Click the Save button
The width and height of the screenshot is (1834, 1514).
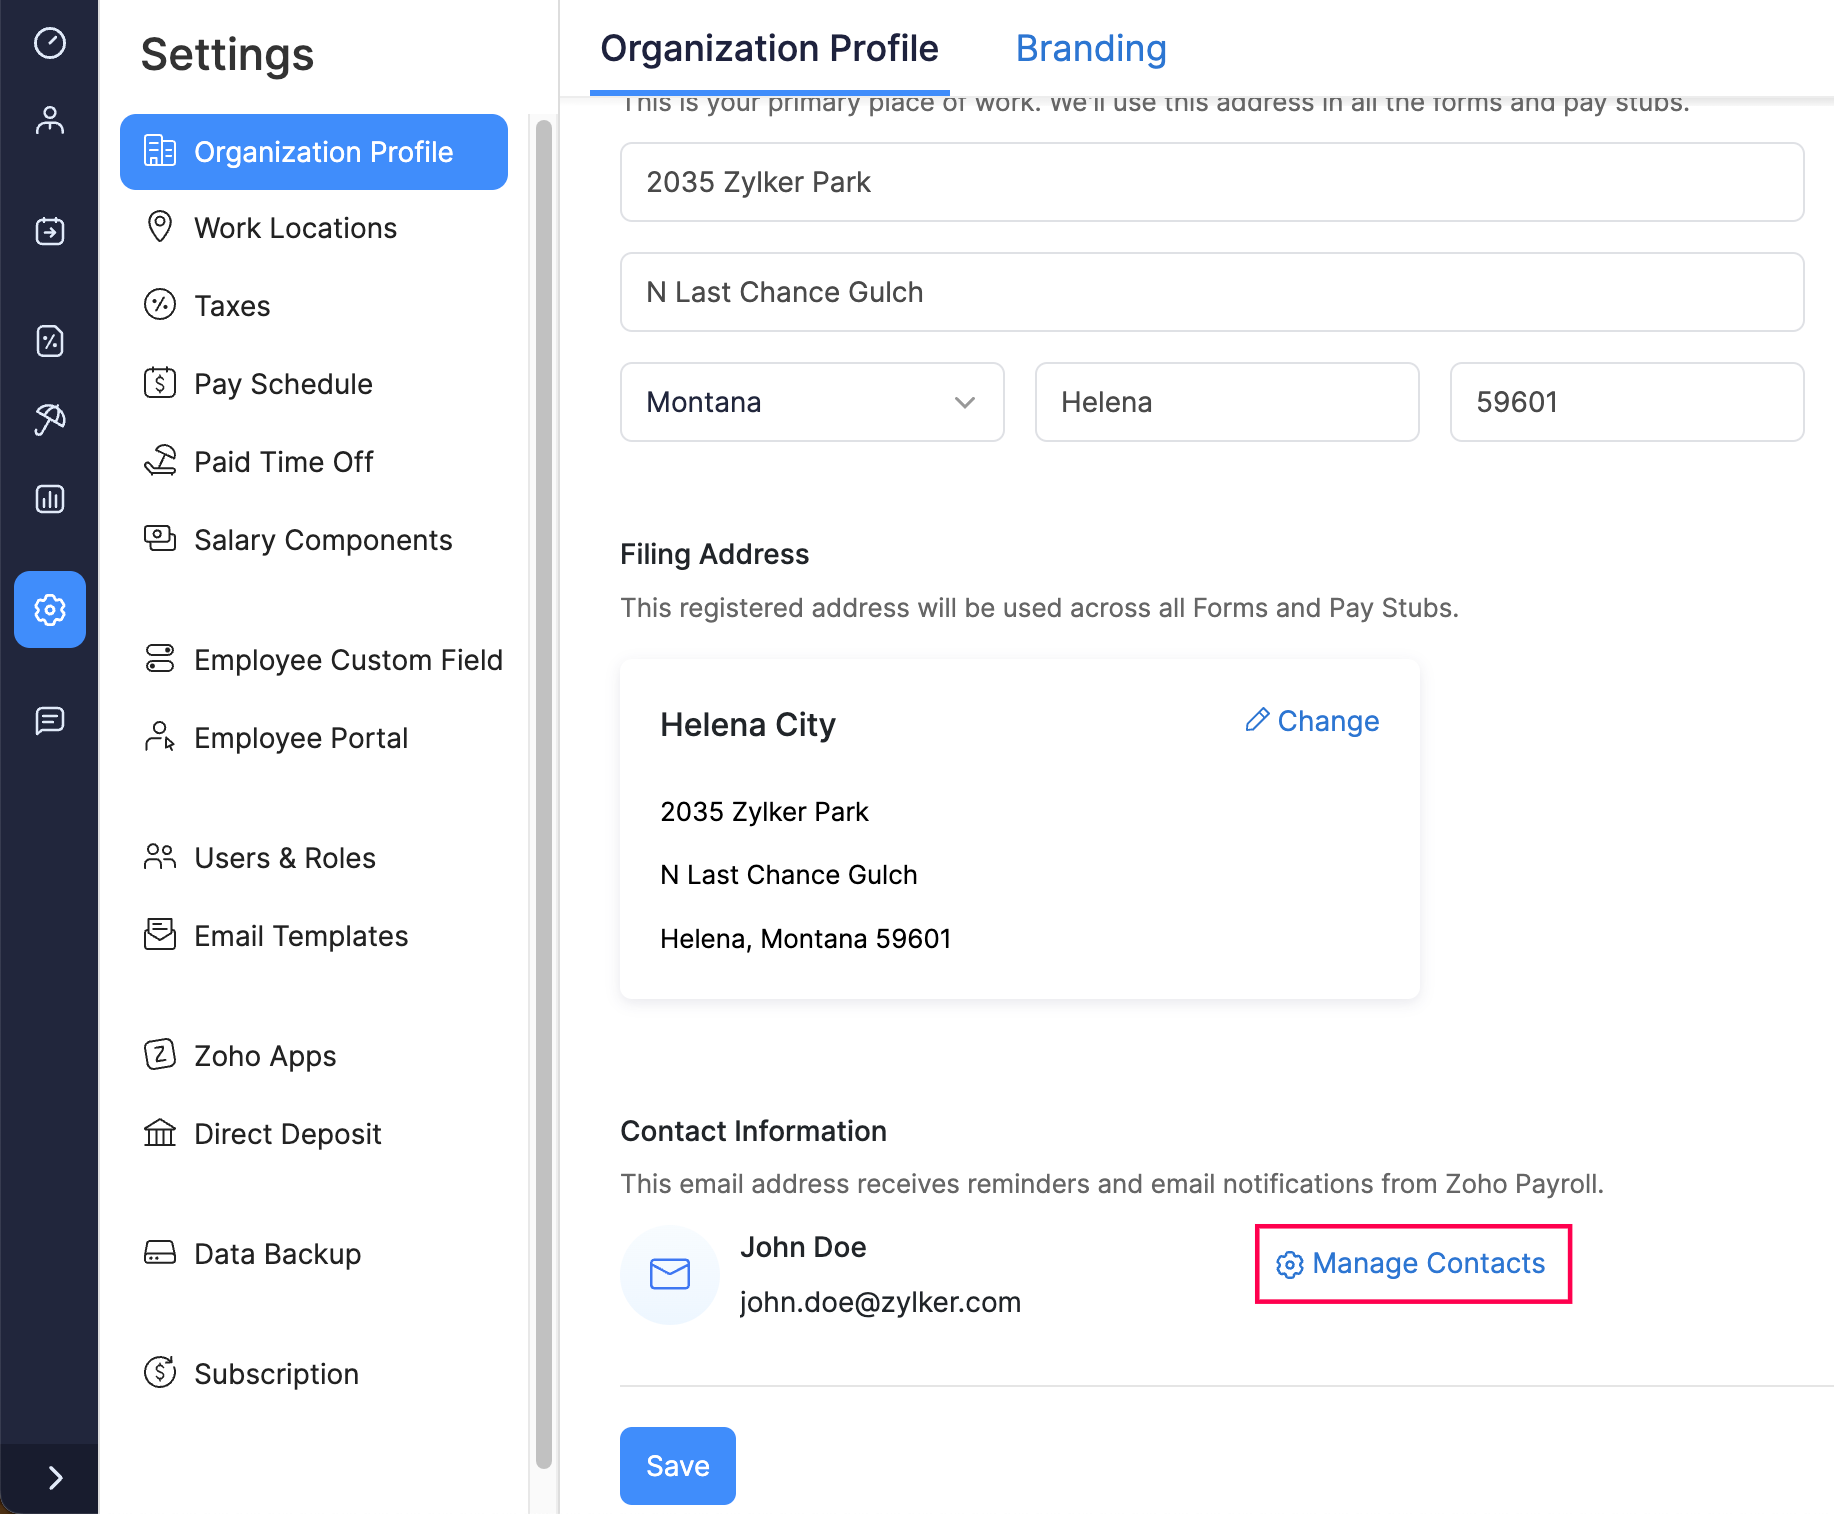[677, 1465]
